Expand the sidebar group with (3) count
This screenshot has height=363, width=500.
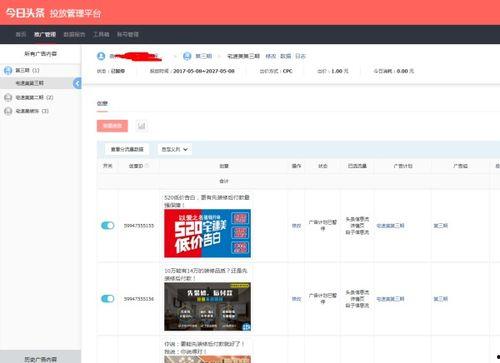[32, 111]
